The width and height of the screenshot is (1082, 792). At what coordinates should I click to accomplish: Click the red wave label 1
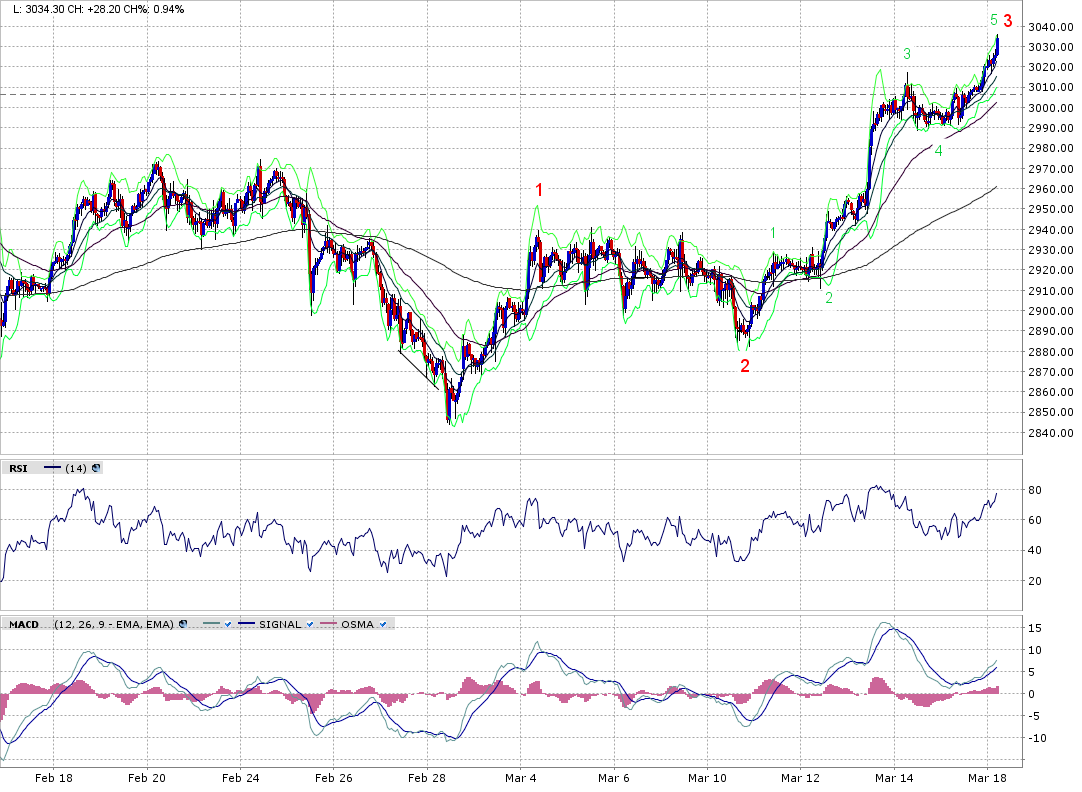tap(539, 190)
